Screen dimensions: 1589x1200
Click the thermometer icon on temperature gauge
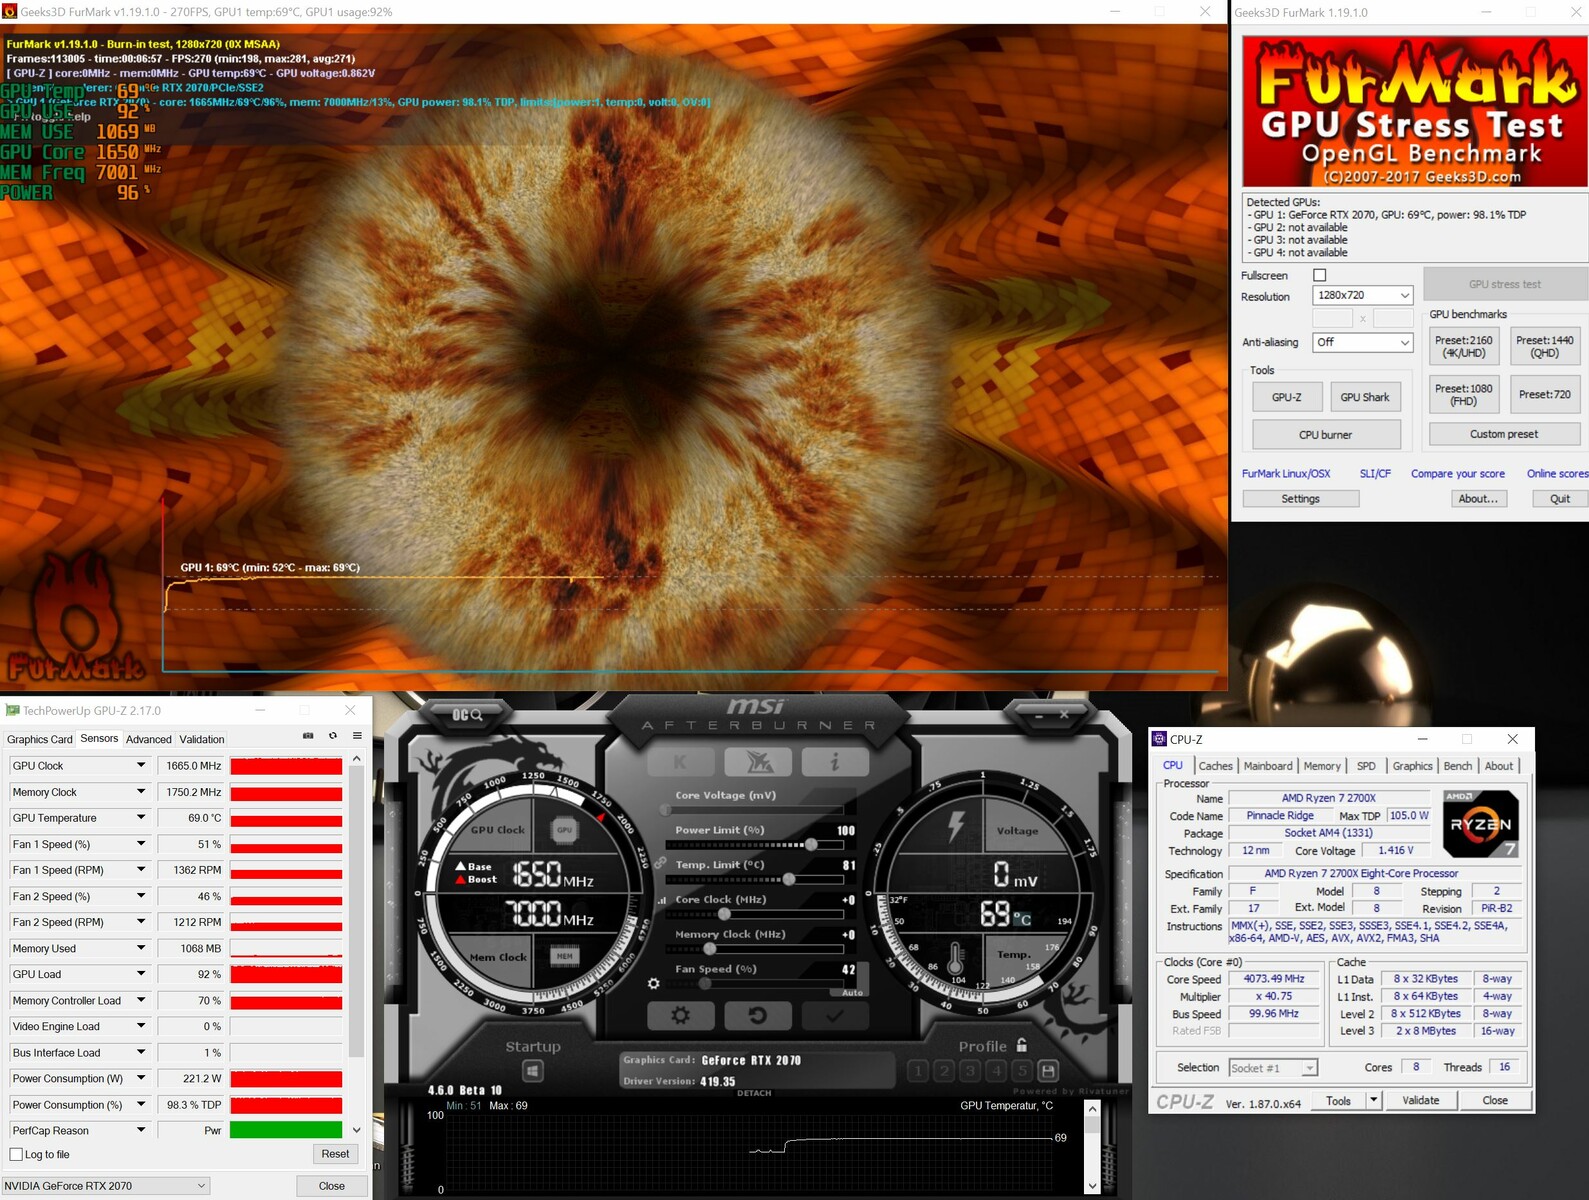click(x=956, y=959)
